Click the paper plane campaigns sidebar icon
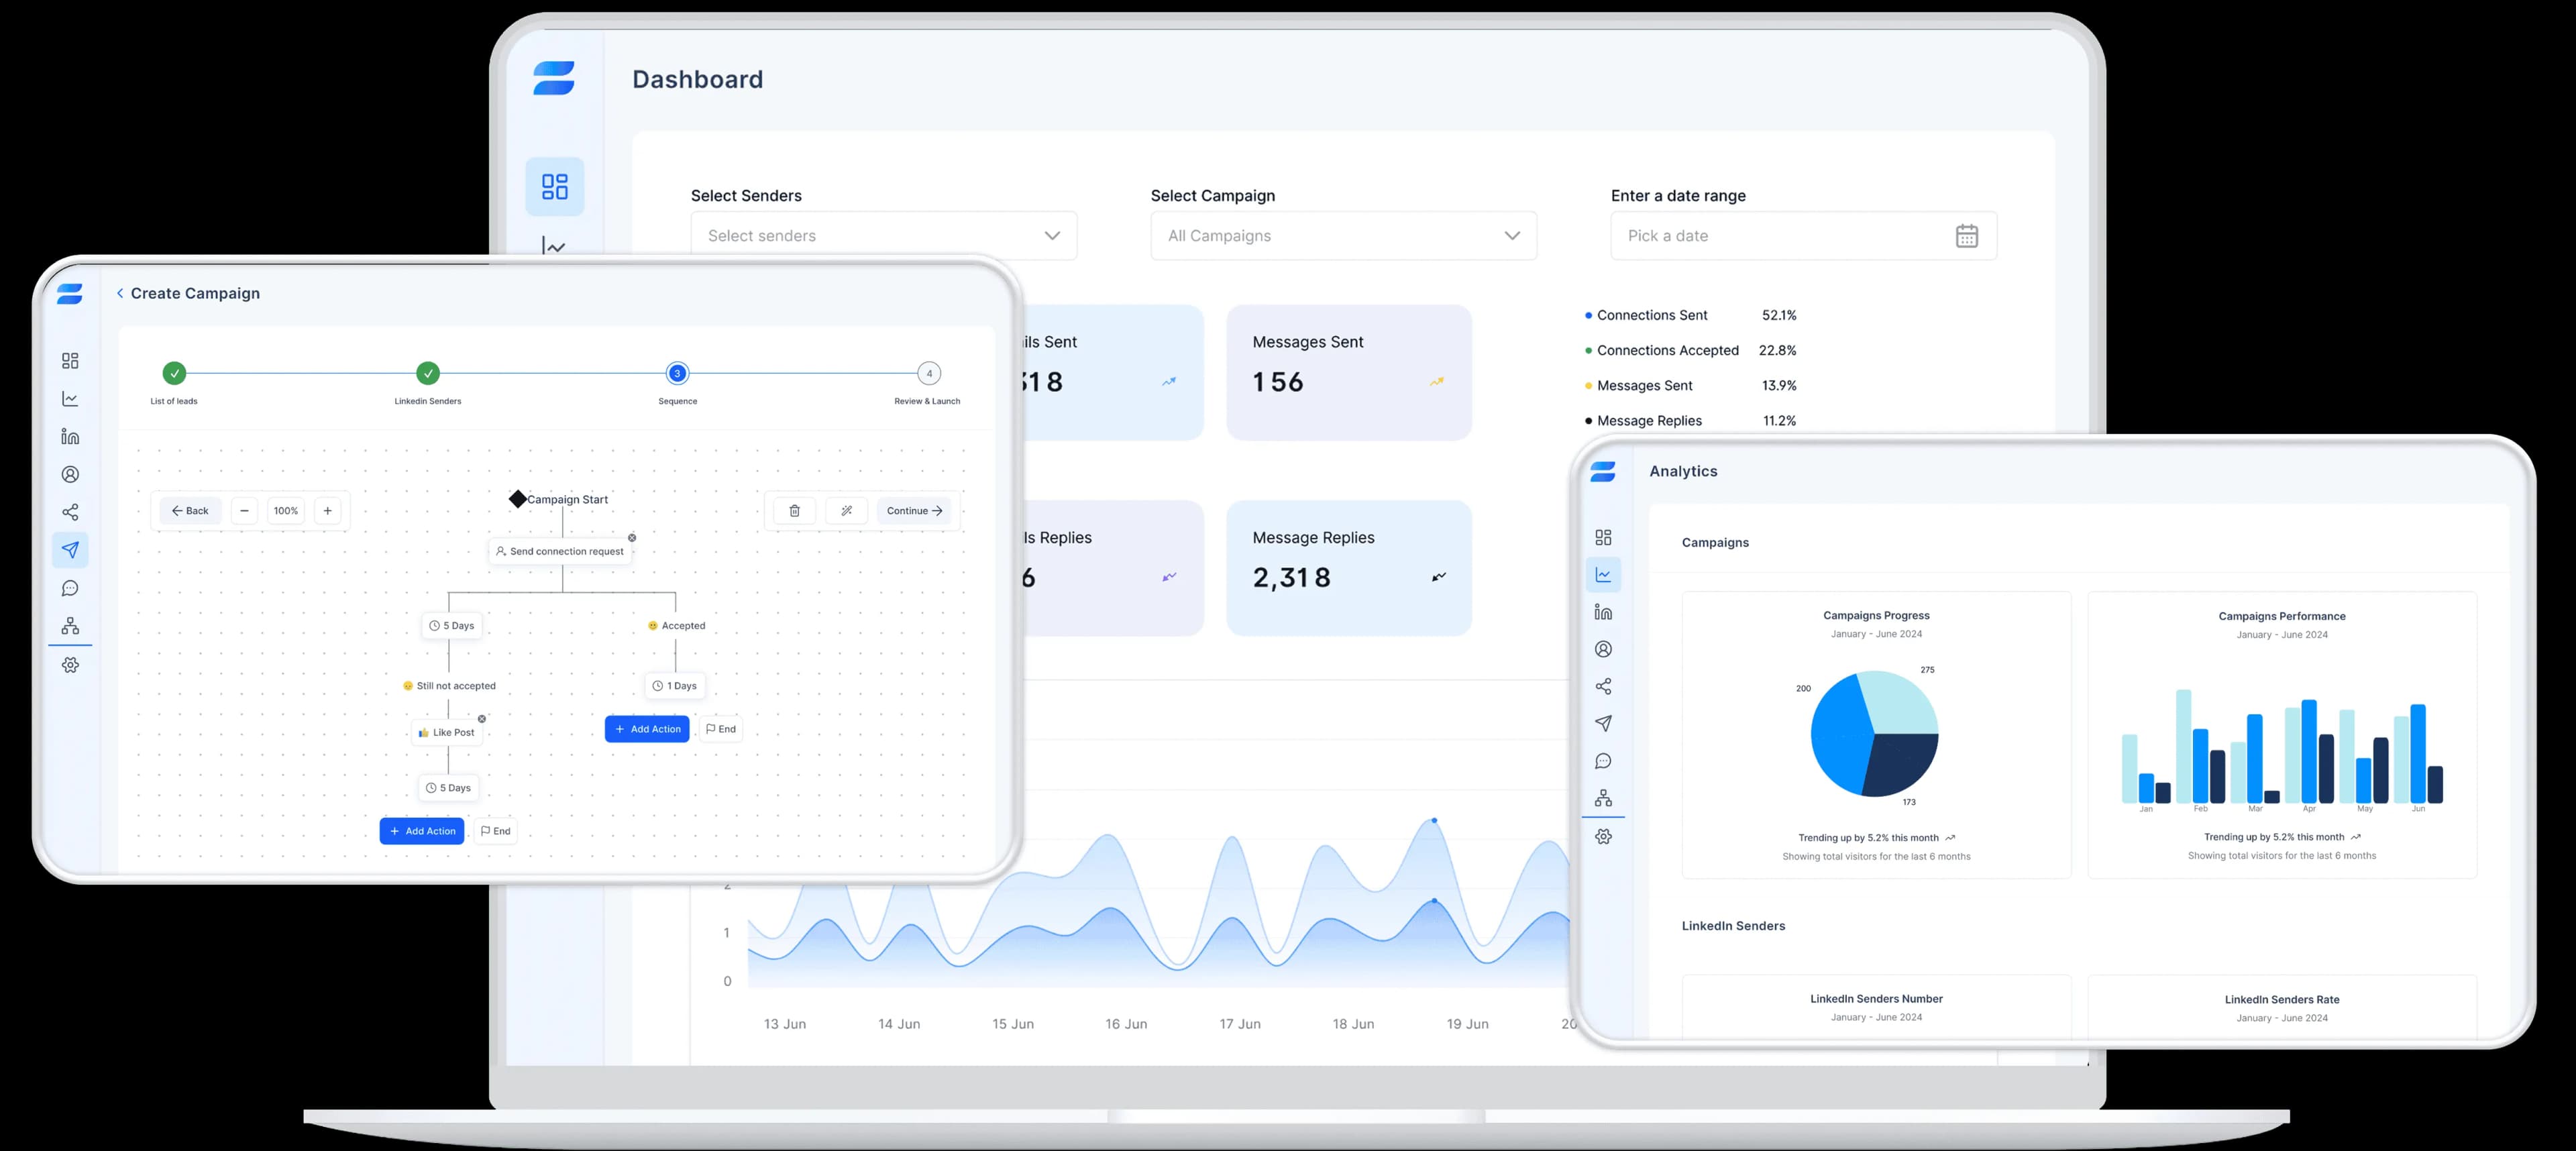2576x1151 pixels. point(70,550)
